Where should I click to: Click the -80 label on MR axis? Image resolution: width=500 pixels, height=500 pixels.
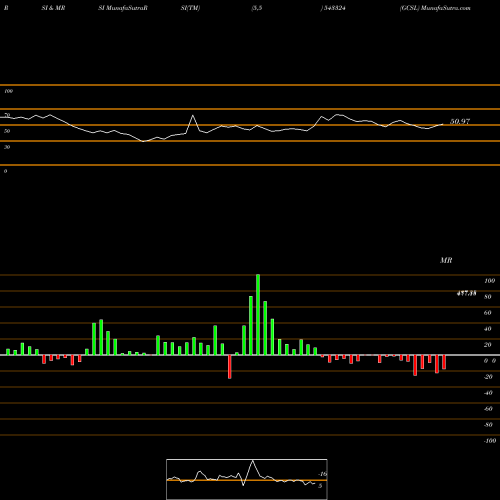(x=488, y=425)
